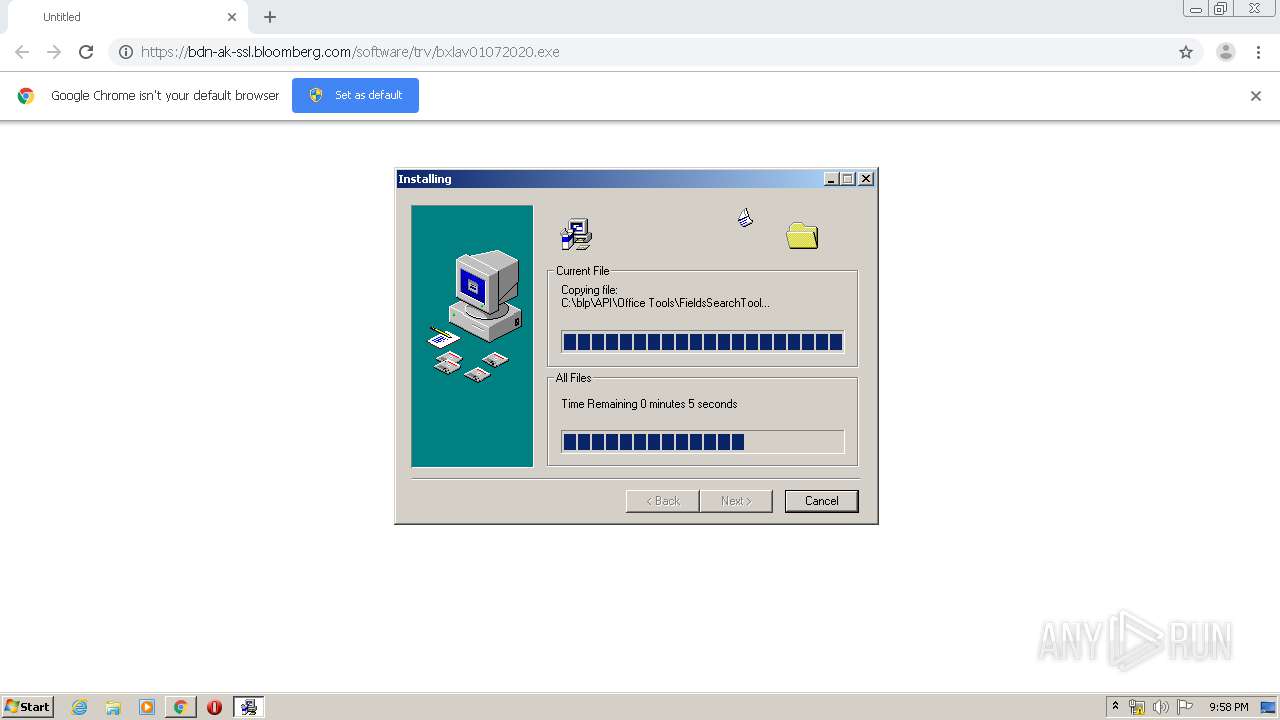Viewport: 1280px width, 720px height.
Task: Click the All Files progress bar
Action: click(702, 442)
